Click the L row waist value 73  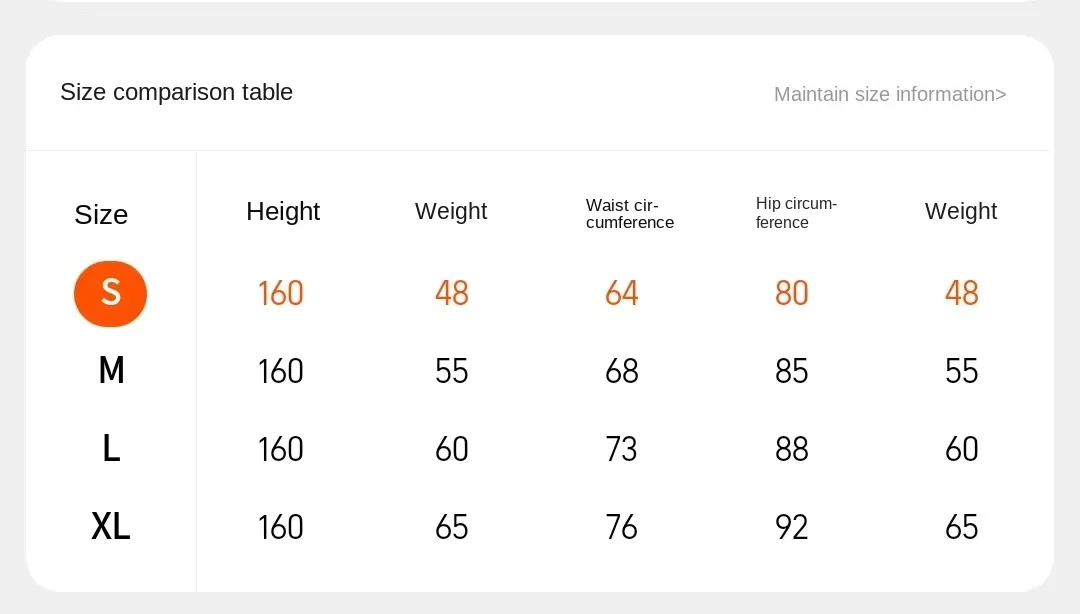pyautogui.click(x=621, y=449)
